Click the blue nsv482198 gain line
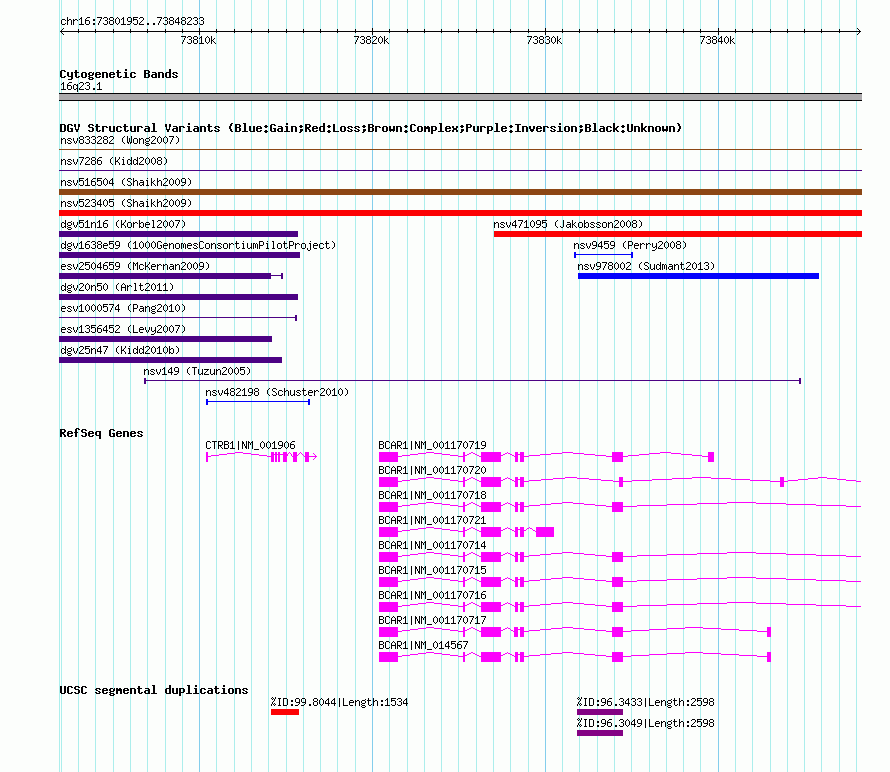890x772 pixels. pyautogui.click(x=258, y=402)
